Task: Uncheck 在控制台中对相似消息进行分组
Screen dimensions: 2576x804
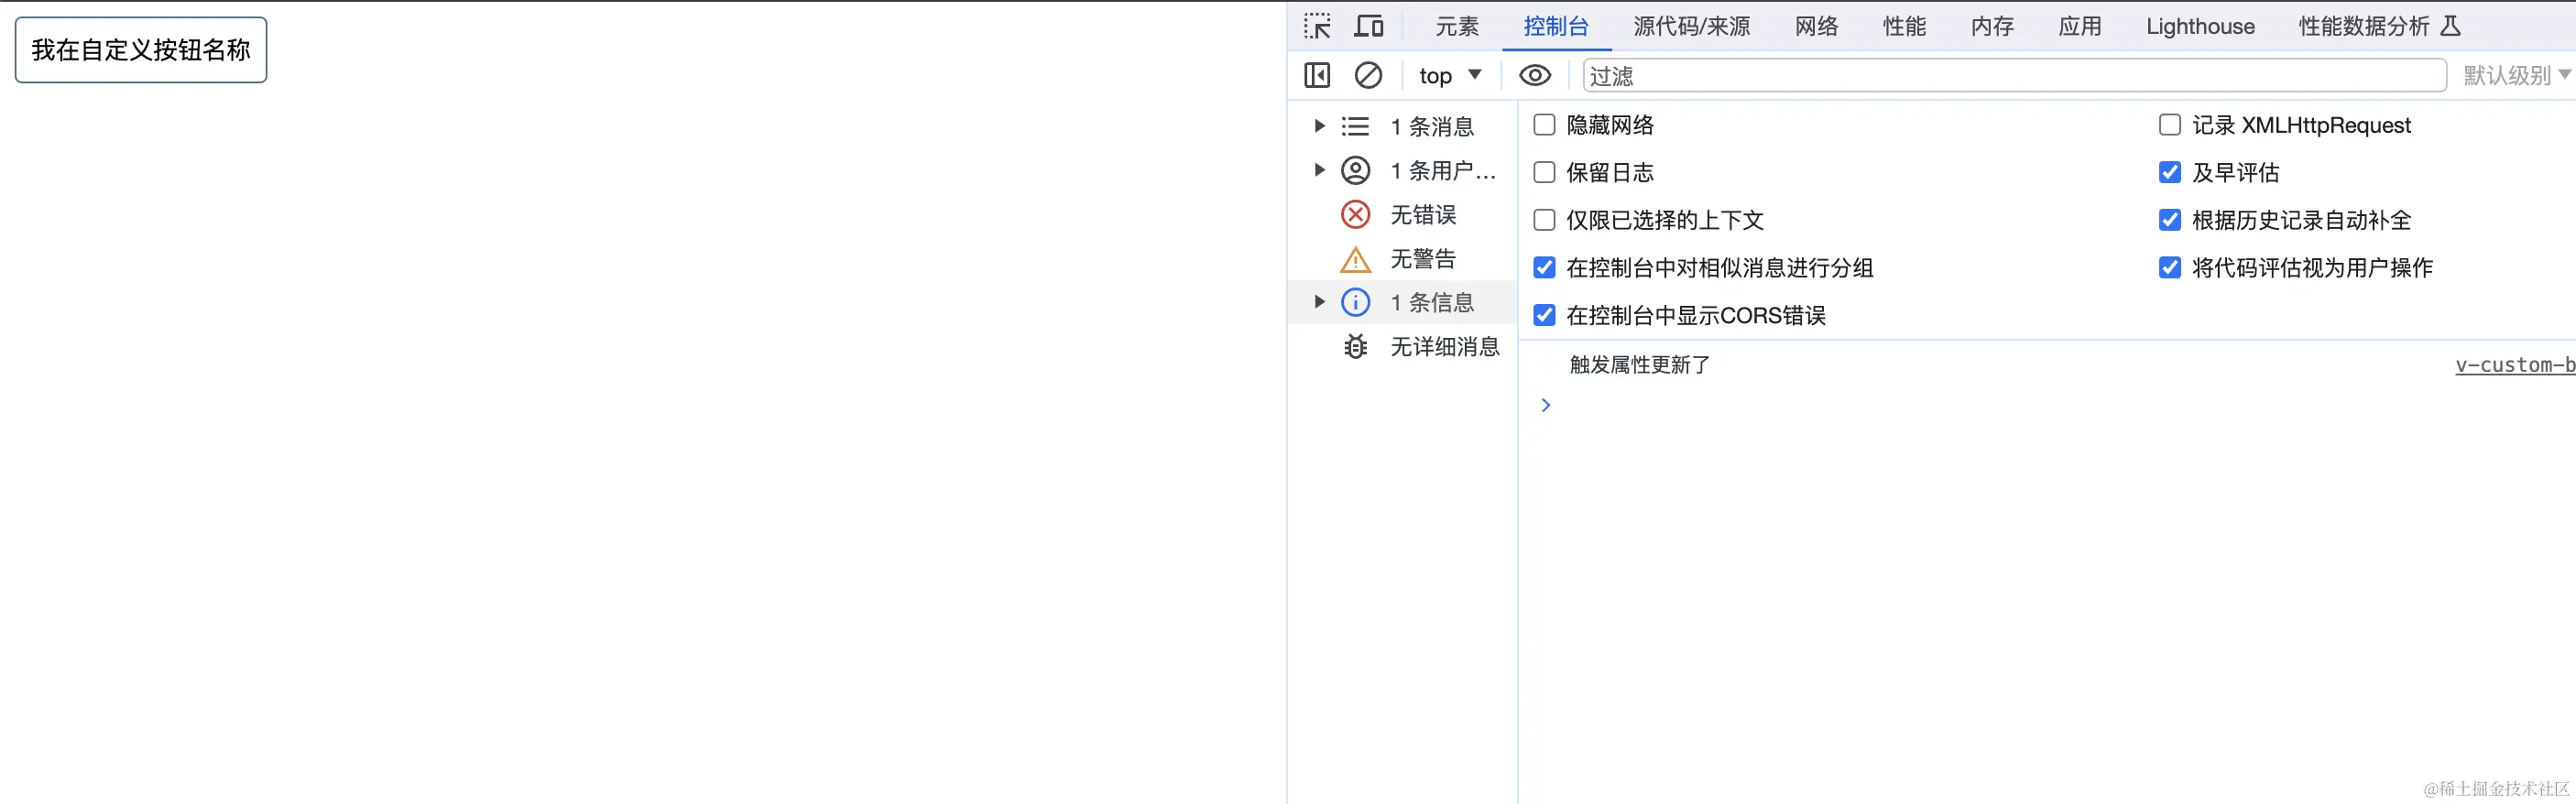Action: [x=1544, y=268]
